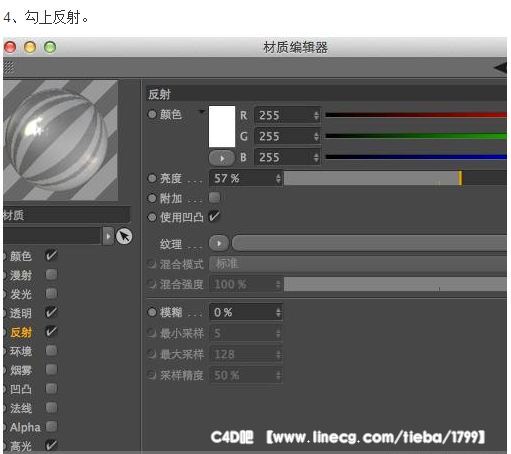Open the material name dropdown arrow
511x454 pixels.
[108, 236]
